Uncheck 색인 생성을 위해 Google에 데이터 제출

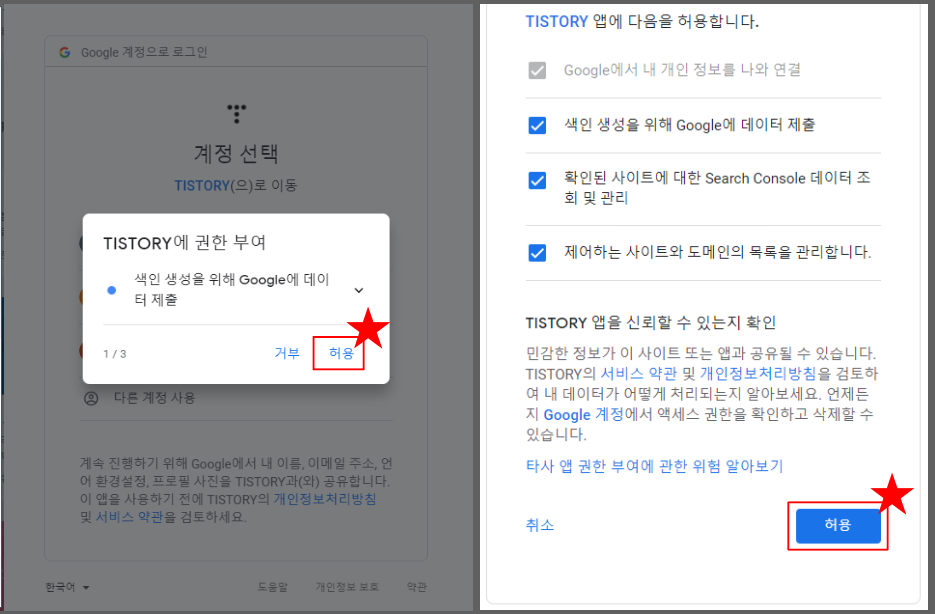pos(537,125)
